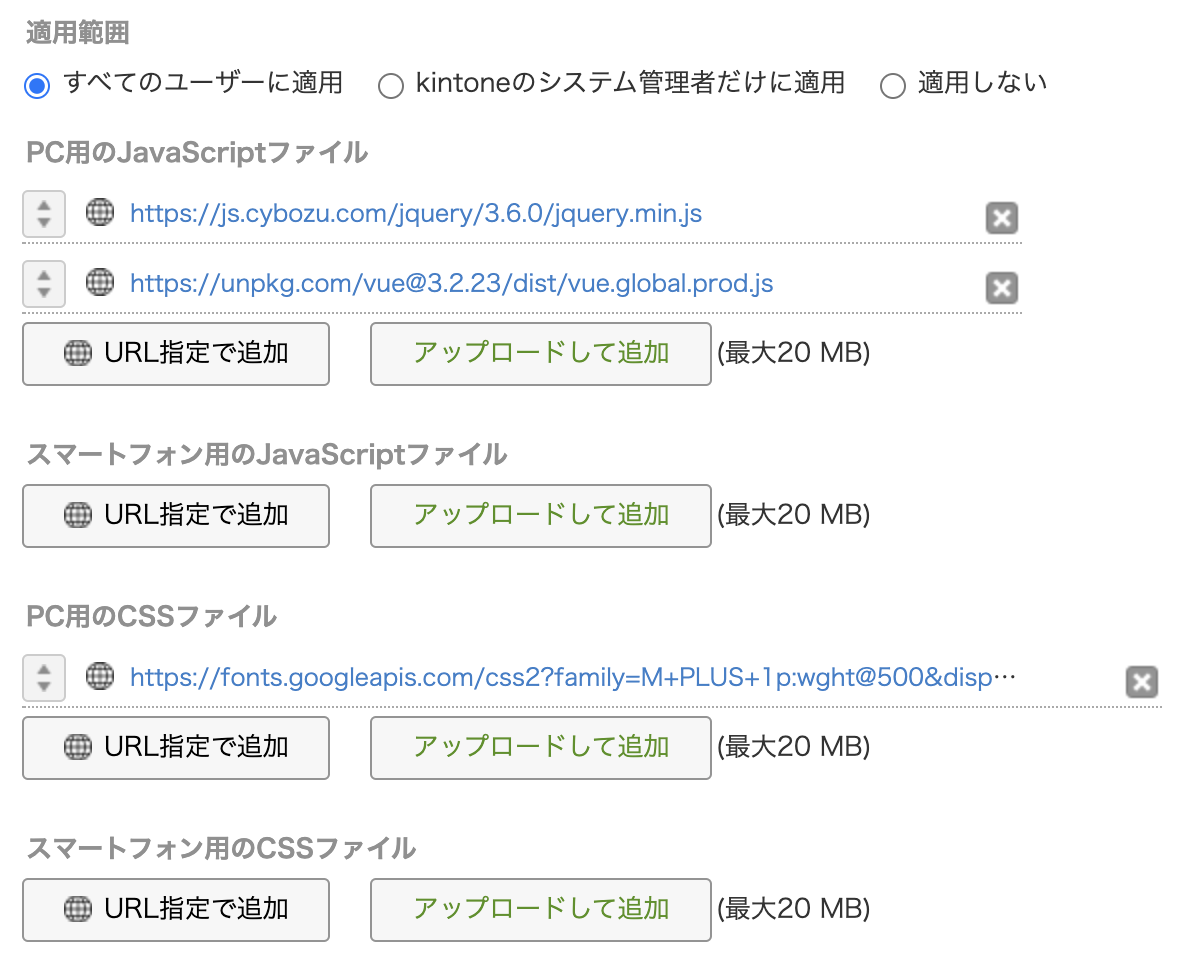The height and width of the screenshot is (968, 1188).
Task: Select 'すべてのユーザーに適用' radio option
Action: (37, 85)
